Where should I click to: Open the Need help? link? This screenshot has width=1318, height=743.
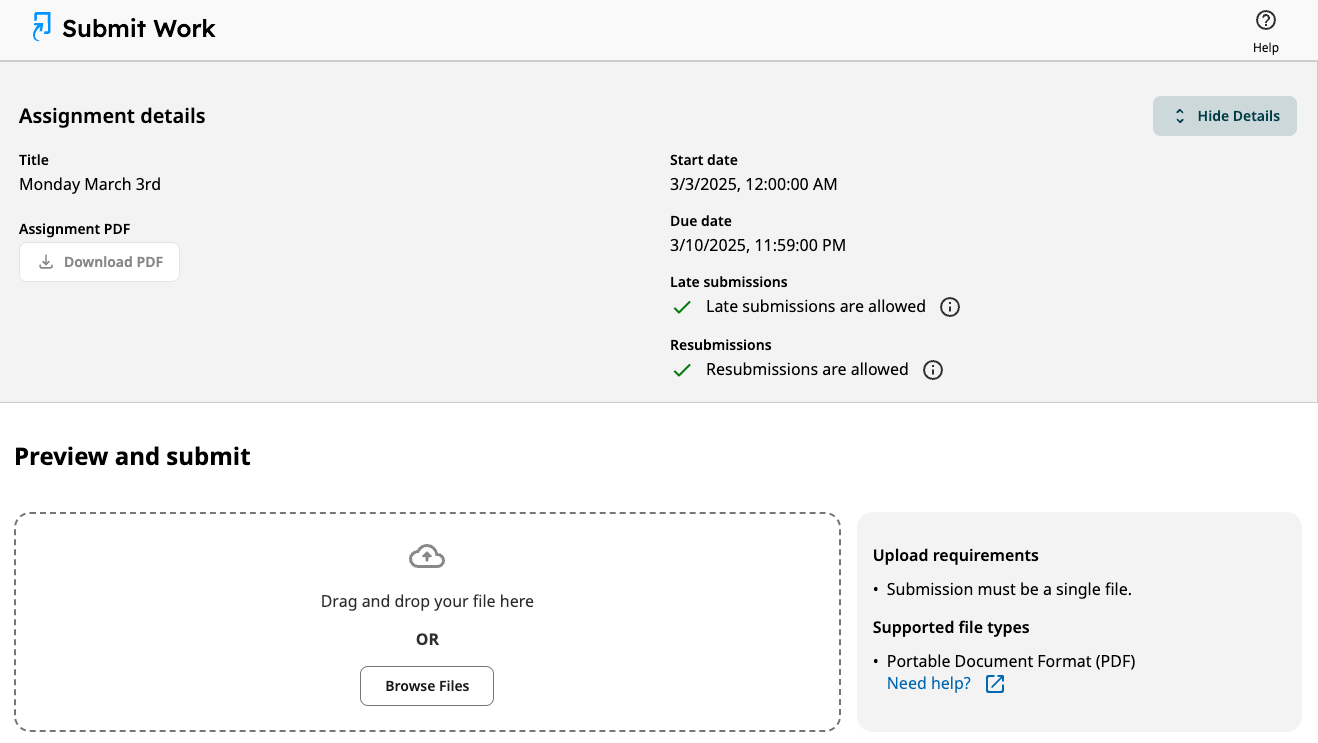click(x=929, y=684)
